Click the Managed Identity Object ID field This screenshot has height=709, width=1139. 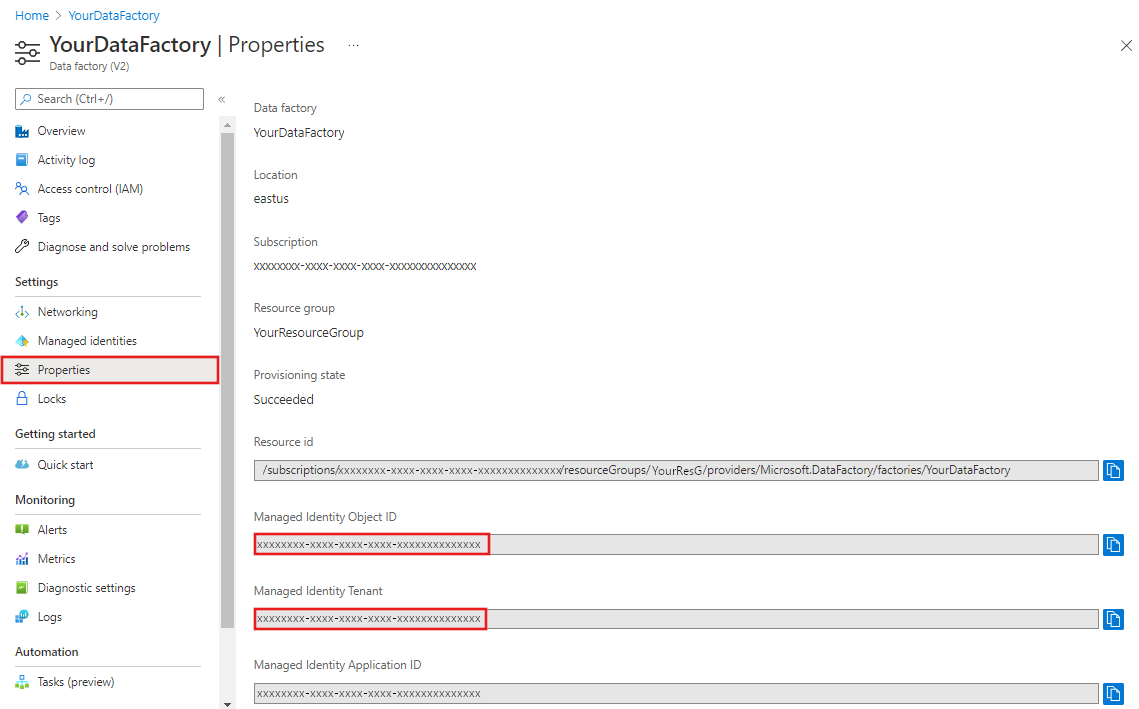pos(676,545)
